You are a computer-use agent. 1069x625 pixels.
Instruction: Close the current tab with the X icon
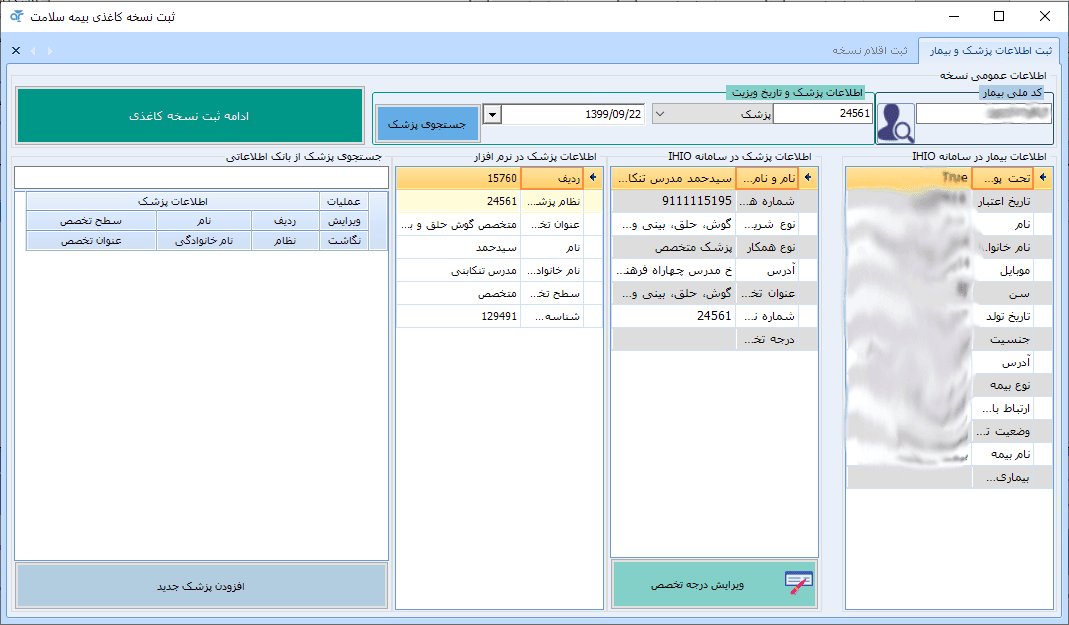click(16, 50)
